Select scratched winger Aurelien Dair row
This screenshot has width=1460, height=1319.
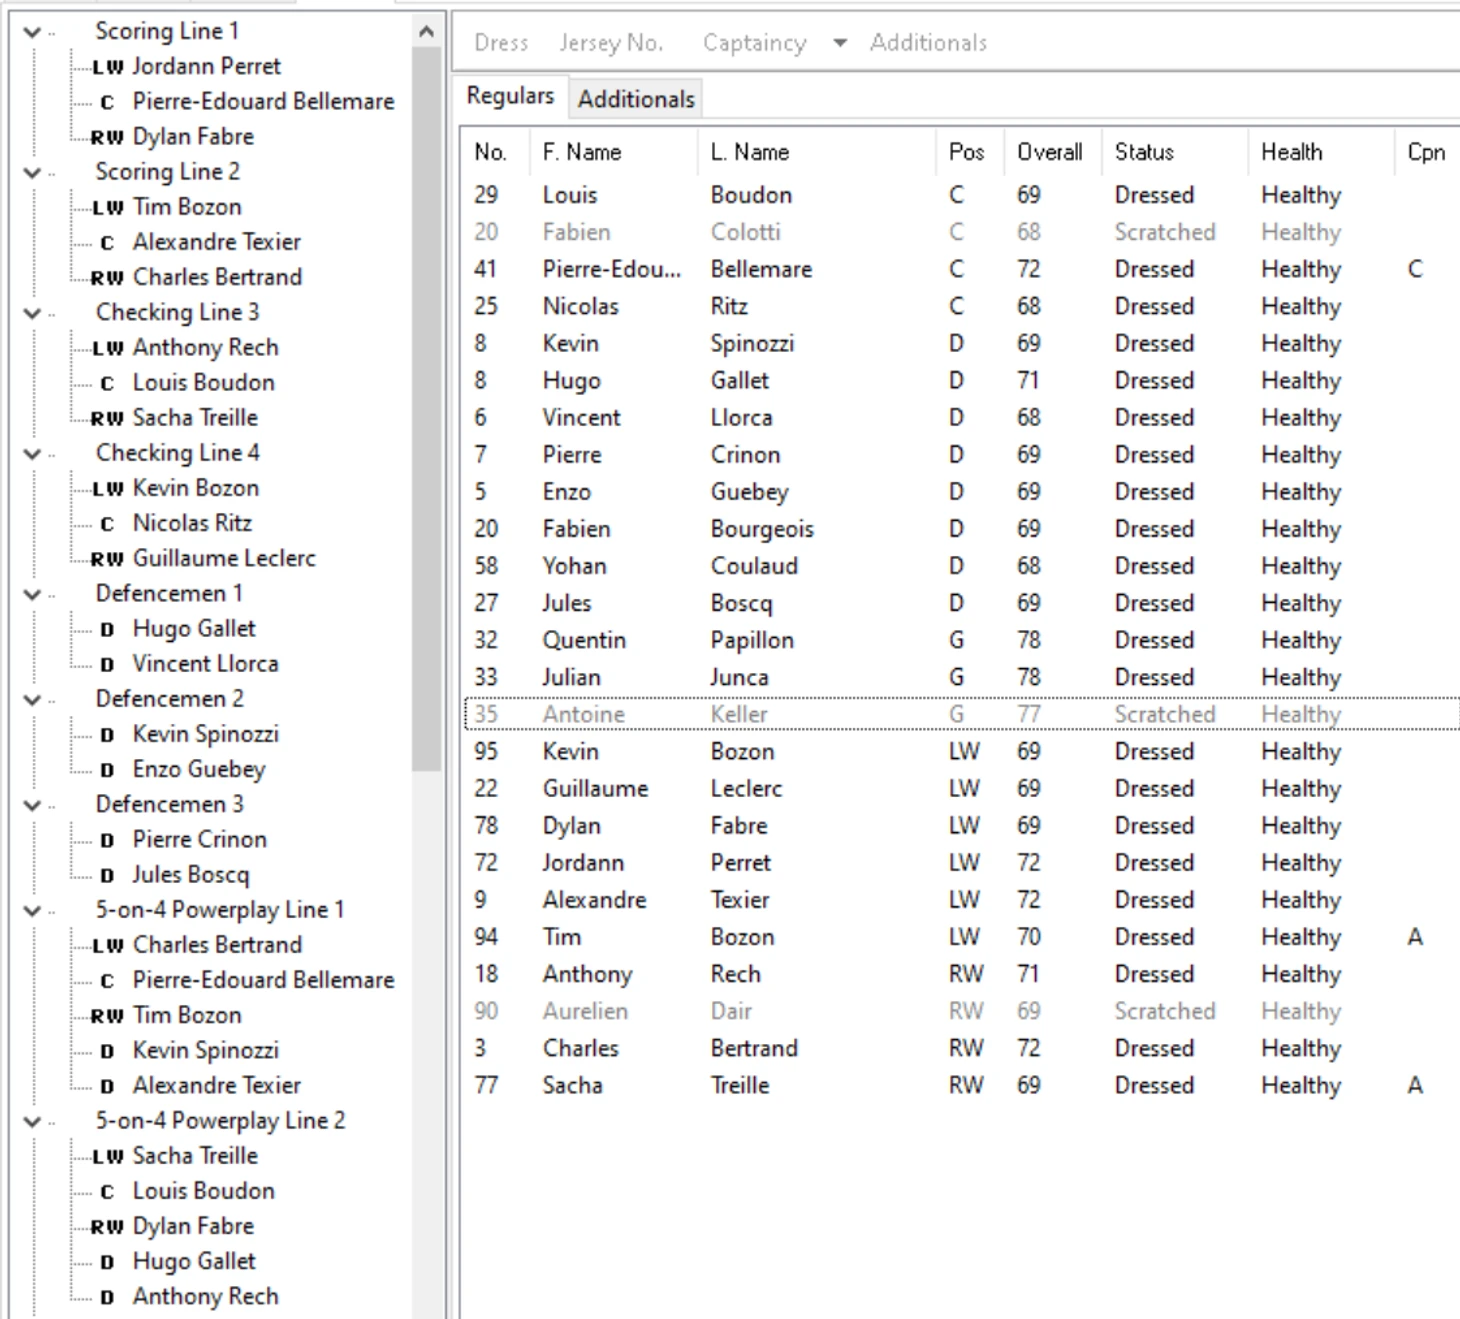point(962,1011)
